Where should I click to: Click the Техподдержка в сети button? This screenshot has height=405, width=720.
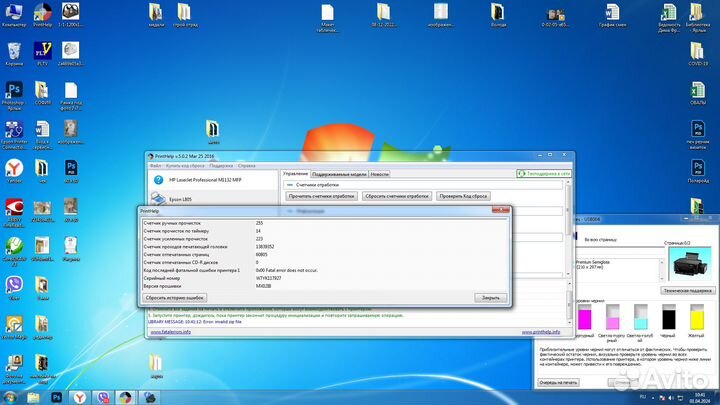tap(544, 174)
